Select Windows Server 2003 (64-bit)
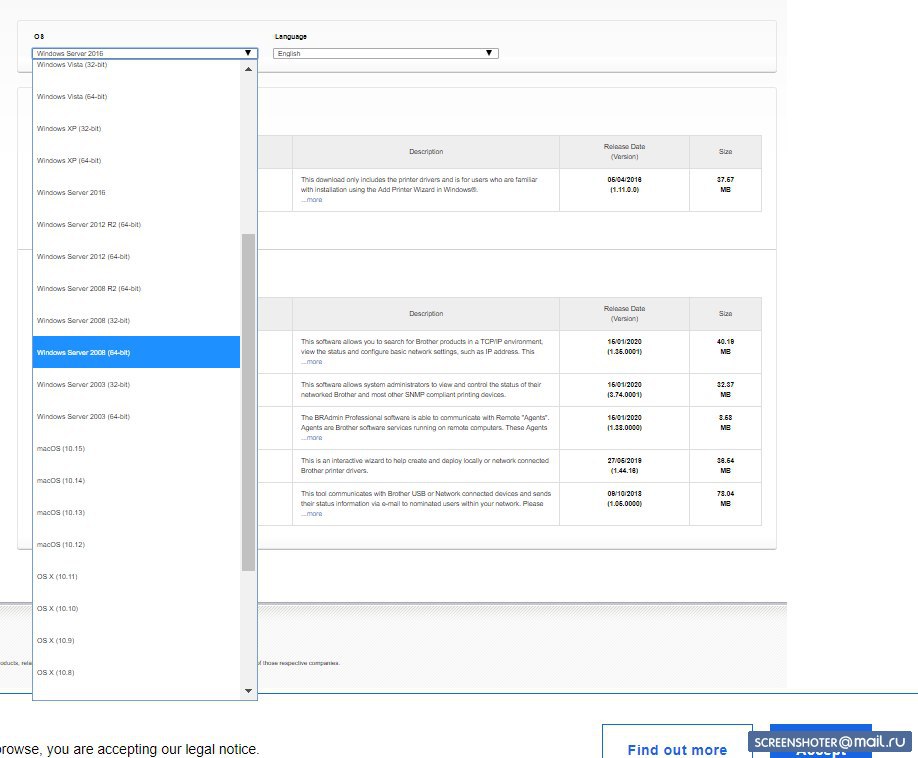This screenshot has height=758, width=918. [x=136, y=417]
